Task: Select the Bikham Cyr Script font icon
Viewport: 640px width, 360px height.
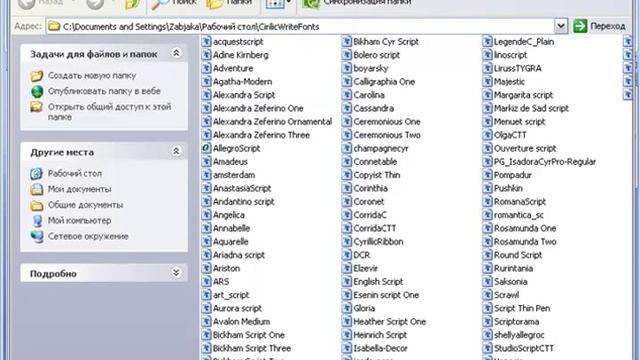Action: [347, 42]
